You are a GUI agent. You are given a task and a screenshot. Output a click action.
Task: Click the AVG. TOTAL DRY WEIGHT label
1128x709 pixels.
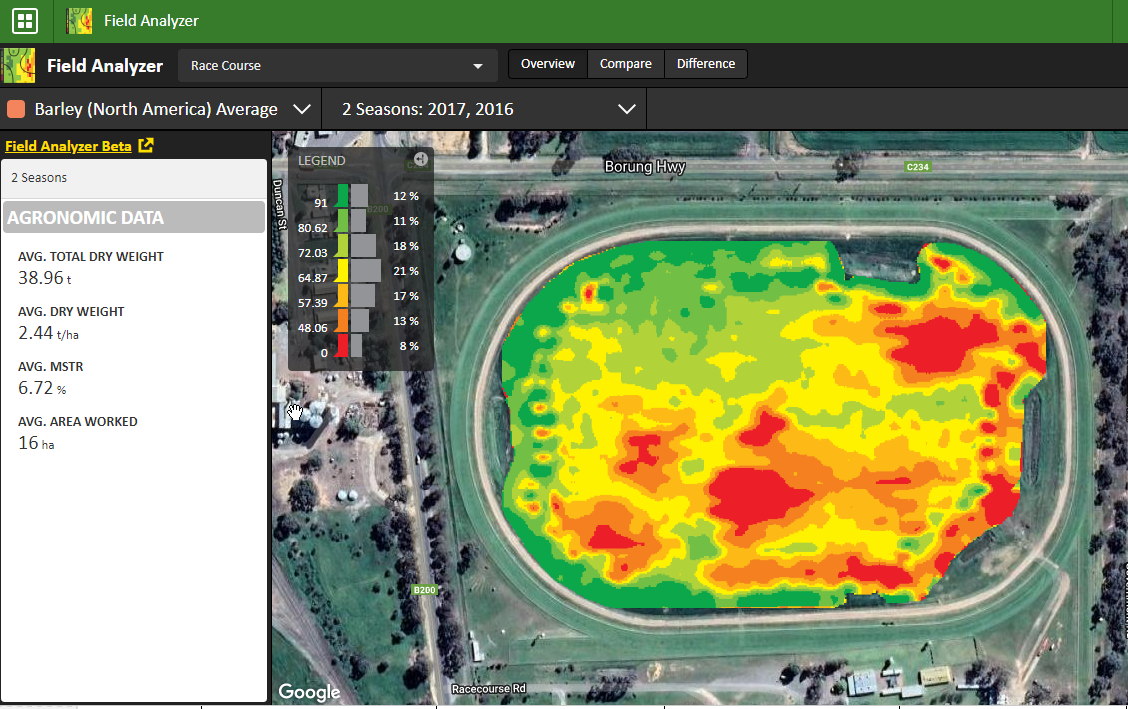click(x=91, y=257)
